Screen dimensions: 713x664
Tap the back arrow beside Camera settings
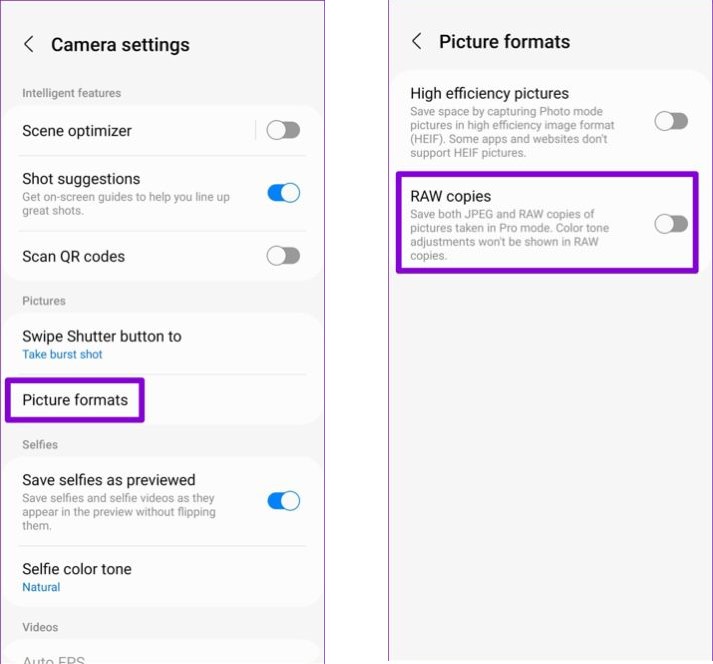click(29, 44)
